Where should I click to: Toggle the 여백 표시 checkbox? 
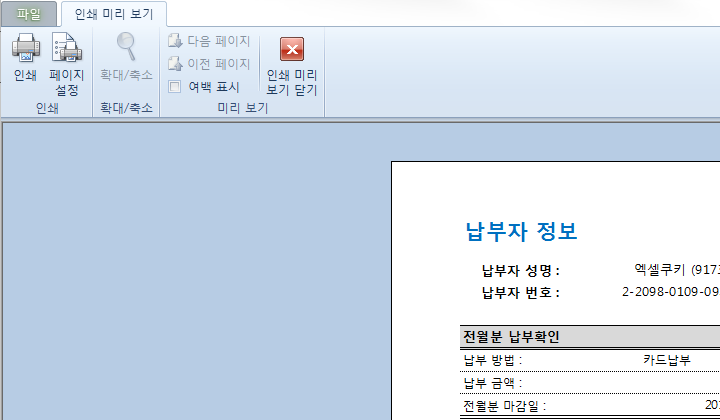[174, 86]
